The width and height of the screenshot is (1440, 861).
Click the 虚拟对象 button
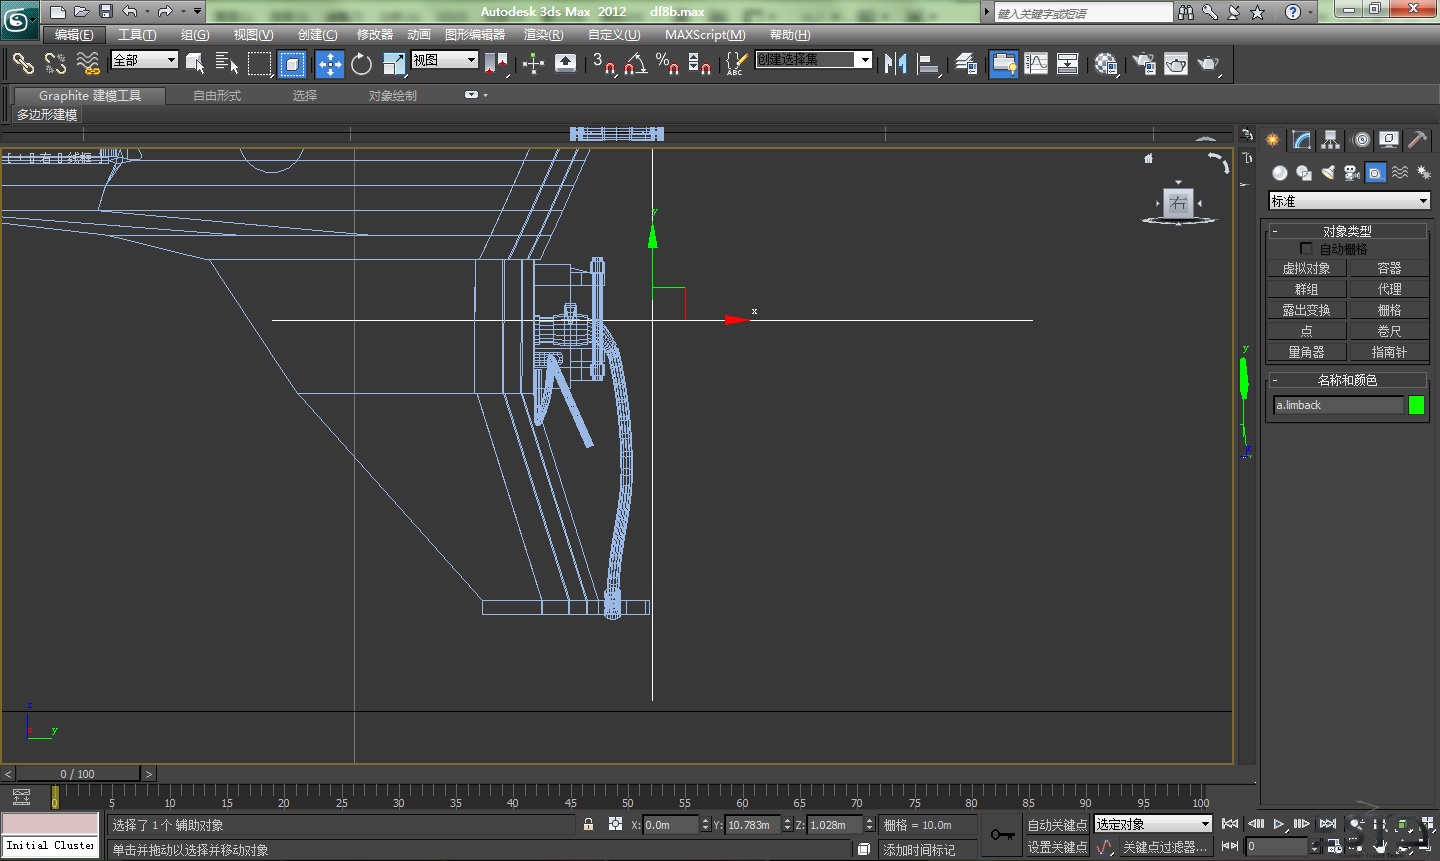pyautogui.click(x=1306, y=269)
